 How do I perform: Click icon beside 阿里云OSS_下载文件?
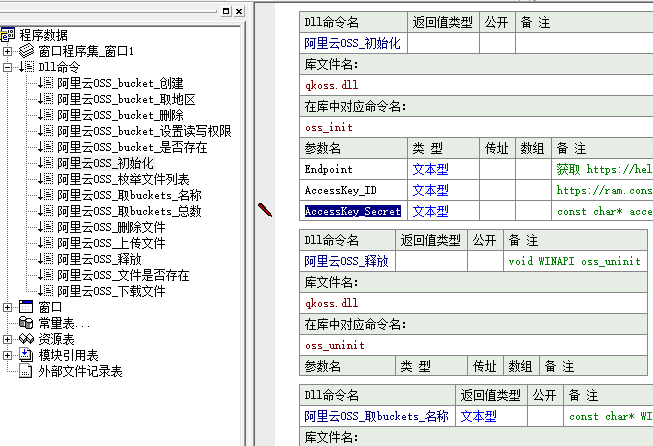[x=46, y=291]
